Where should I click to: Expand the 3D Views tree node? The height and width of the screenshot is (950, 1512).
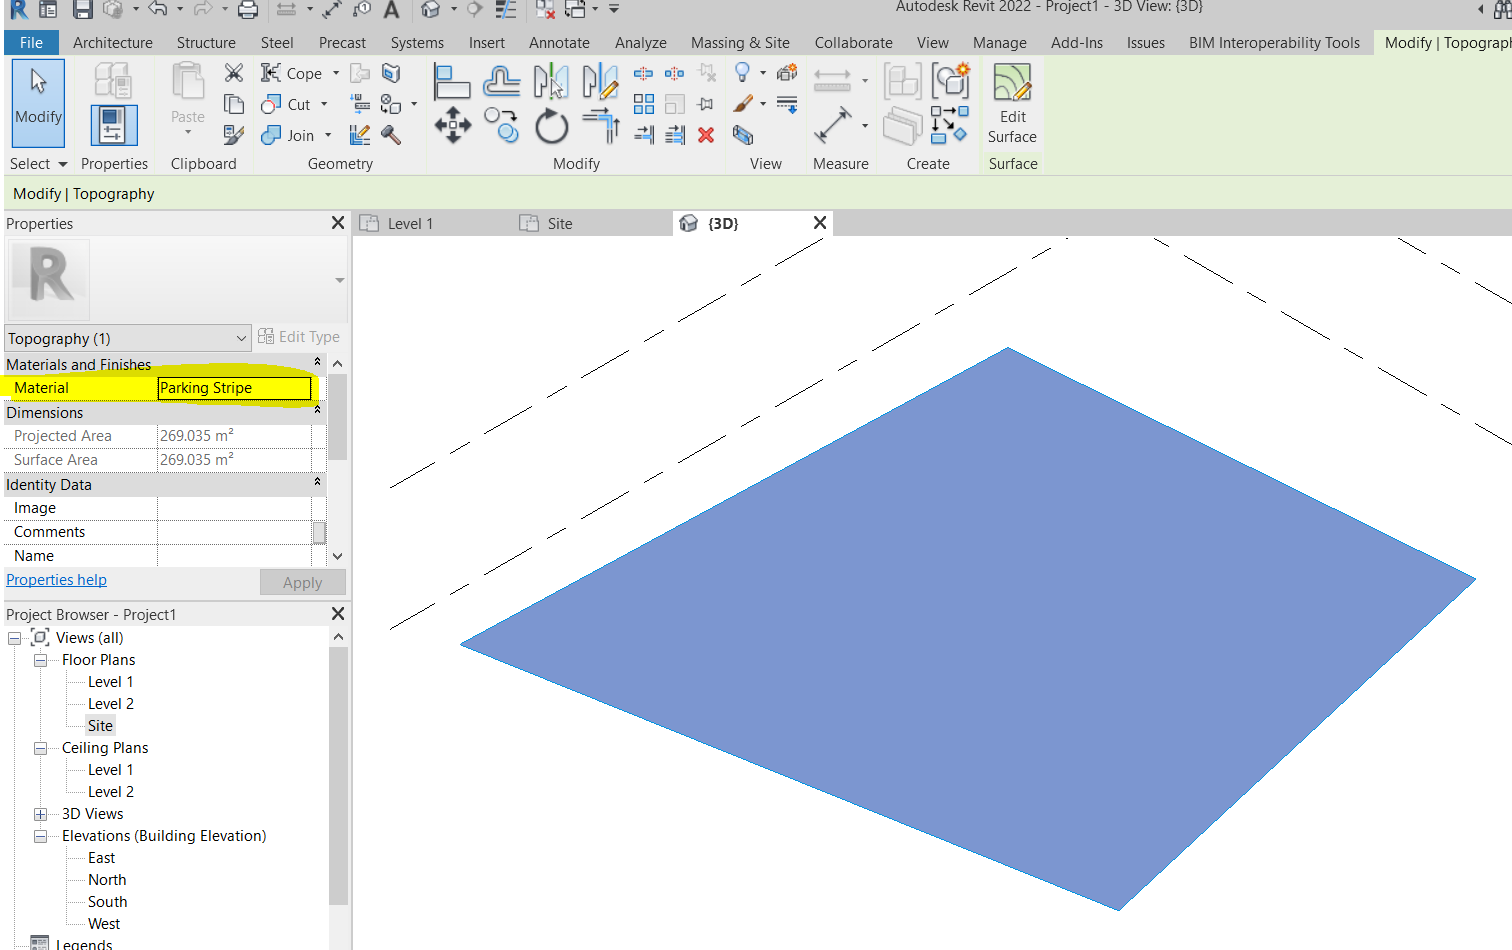pos(40,813)
